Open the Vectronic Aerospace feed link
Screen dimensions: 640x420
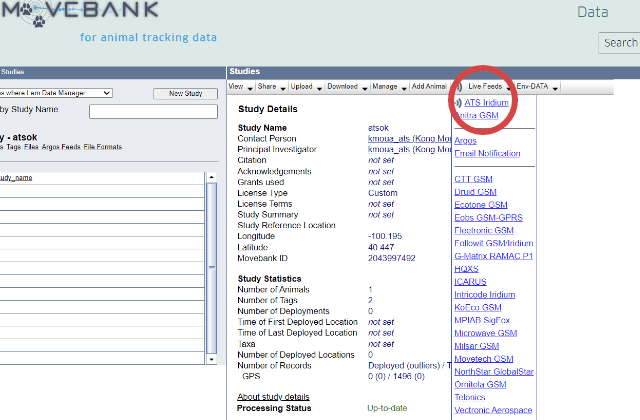[493, 410]
